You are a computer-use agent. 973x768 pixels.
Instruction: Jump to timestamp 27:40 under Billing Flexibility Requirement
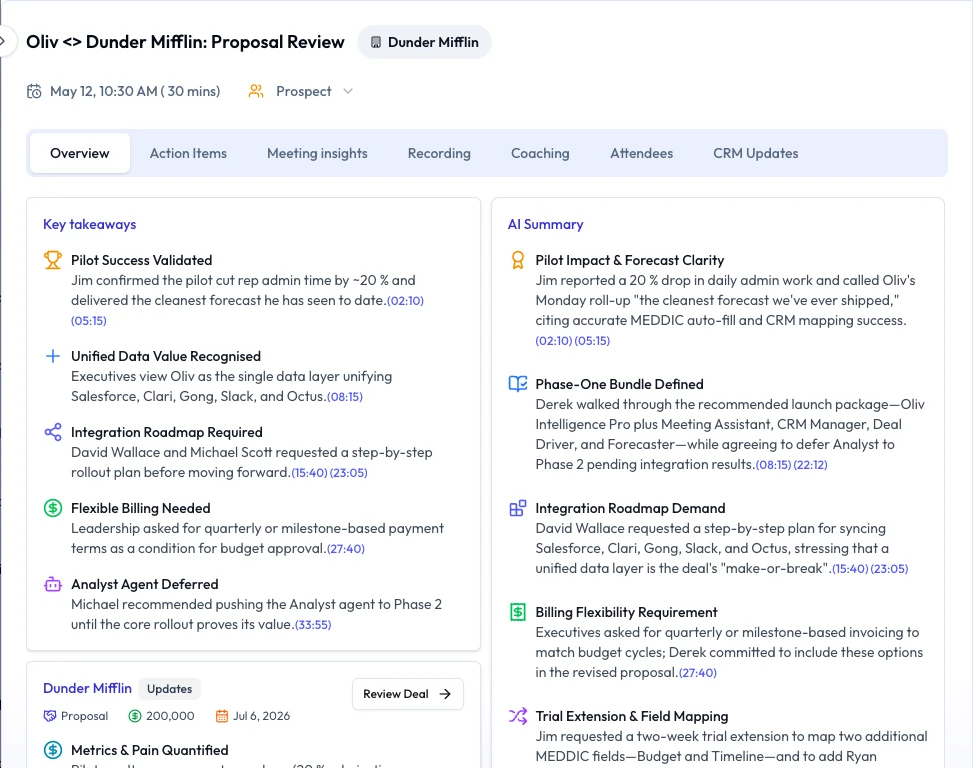tap(698, 673)
